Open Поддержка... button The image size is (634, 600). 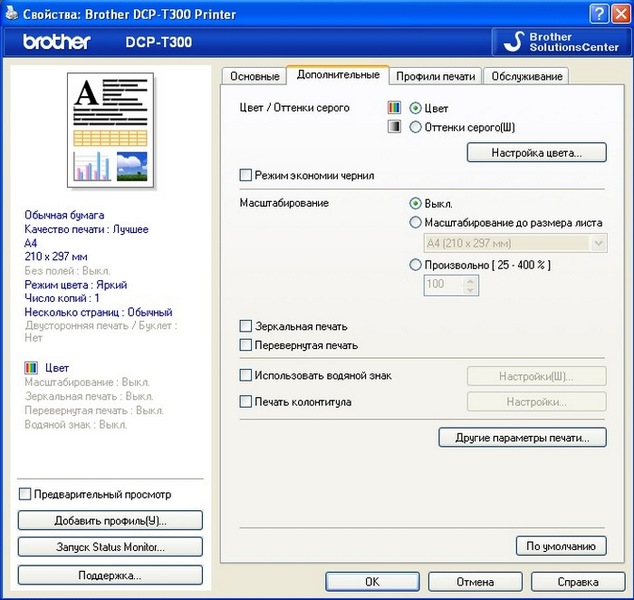110,575
